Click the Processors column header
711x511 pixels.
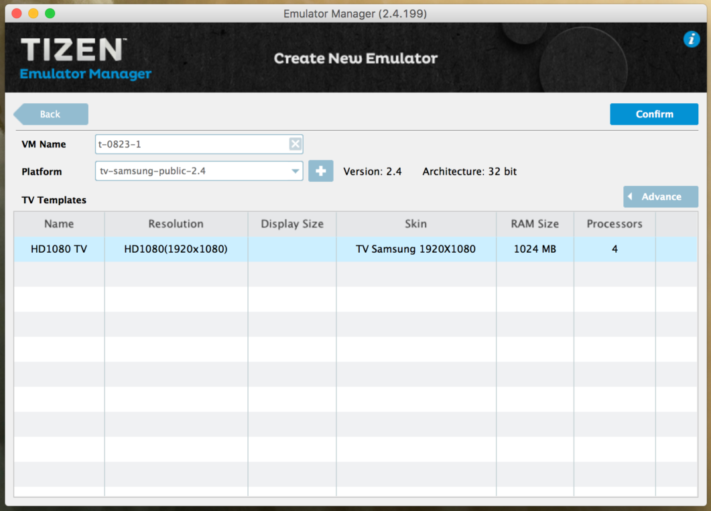[x=614, y=224]
